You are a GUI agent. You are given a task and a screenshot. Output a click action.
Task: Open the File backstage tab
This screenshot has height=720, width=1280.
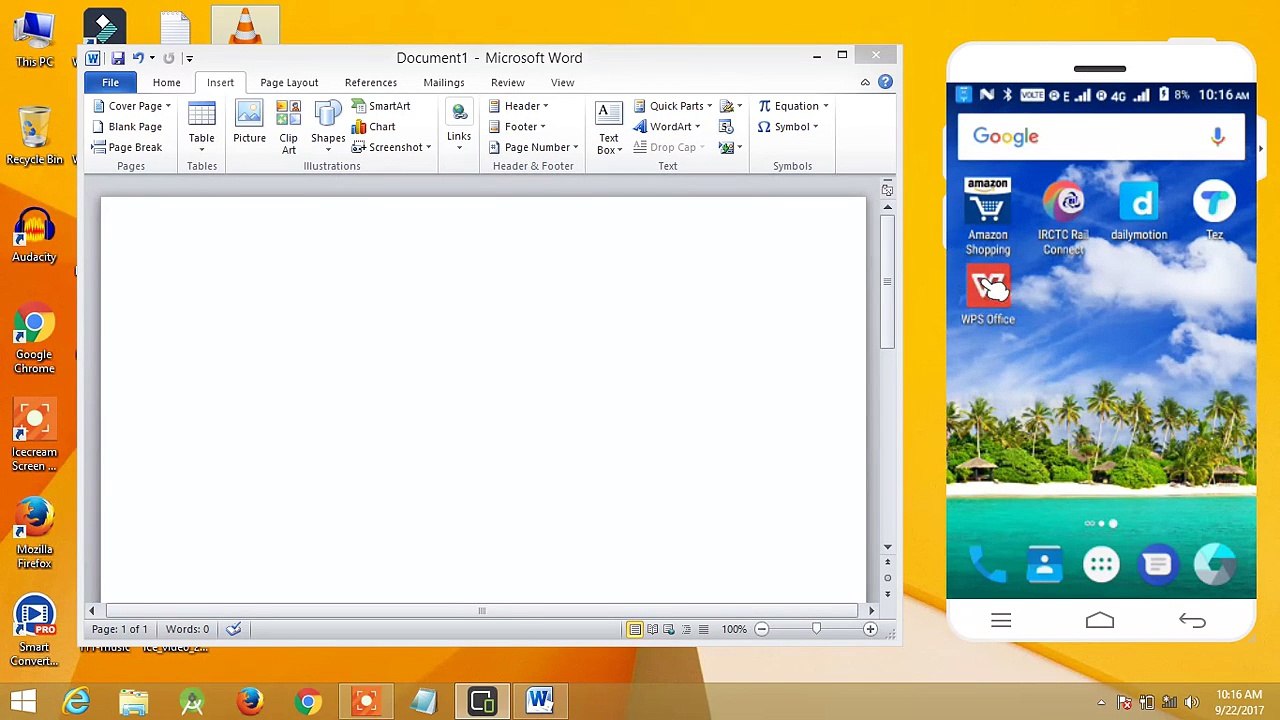110,83
